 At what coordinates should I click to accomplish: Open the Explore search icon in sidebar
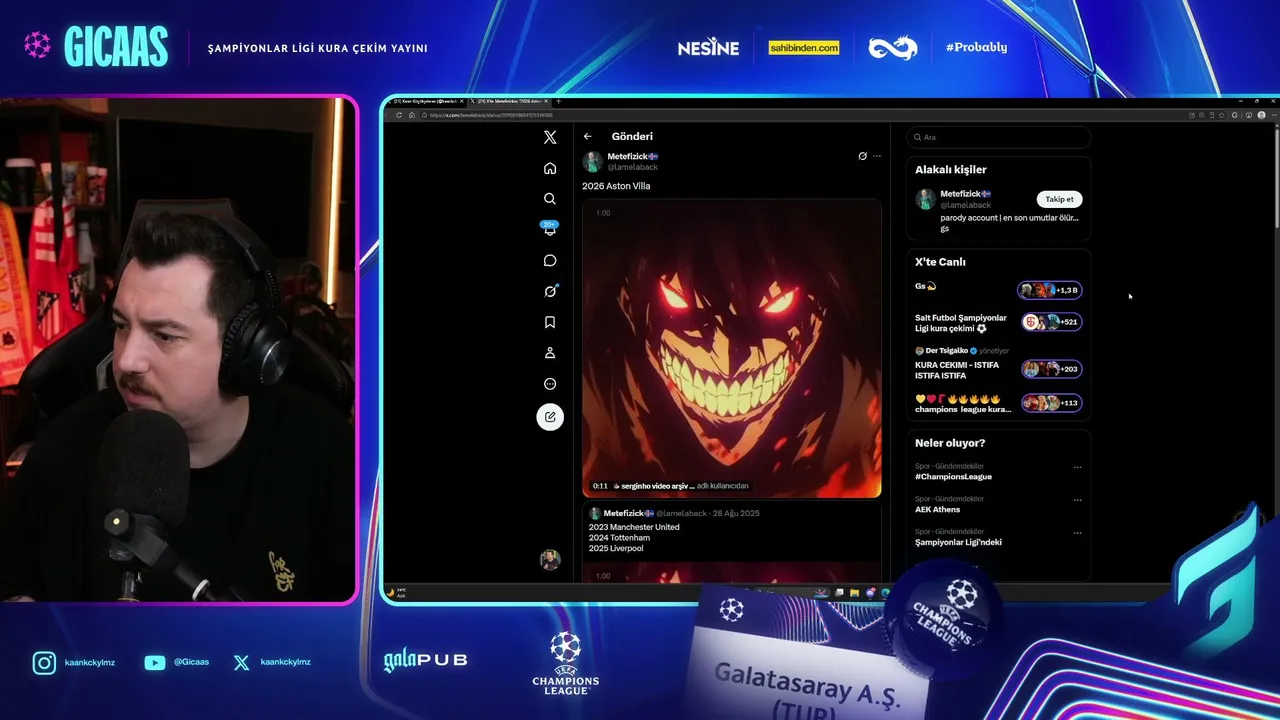point(550,199)
